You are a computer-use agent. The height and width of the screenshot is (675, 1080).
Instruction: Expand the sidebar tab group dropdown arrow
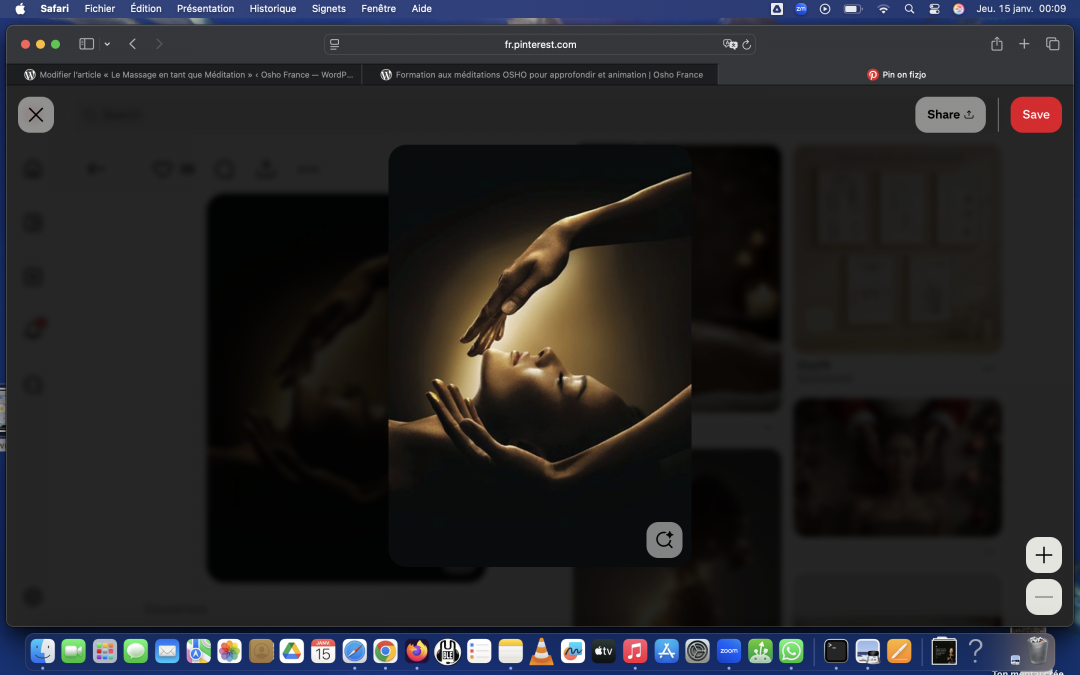(107, 44)
